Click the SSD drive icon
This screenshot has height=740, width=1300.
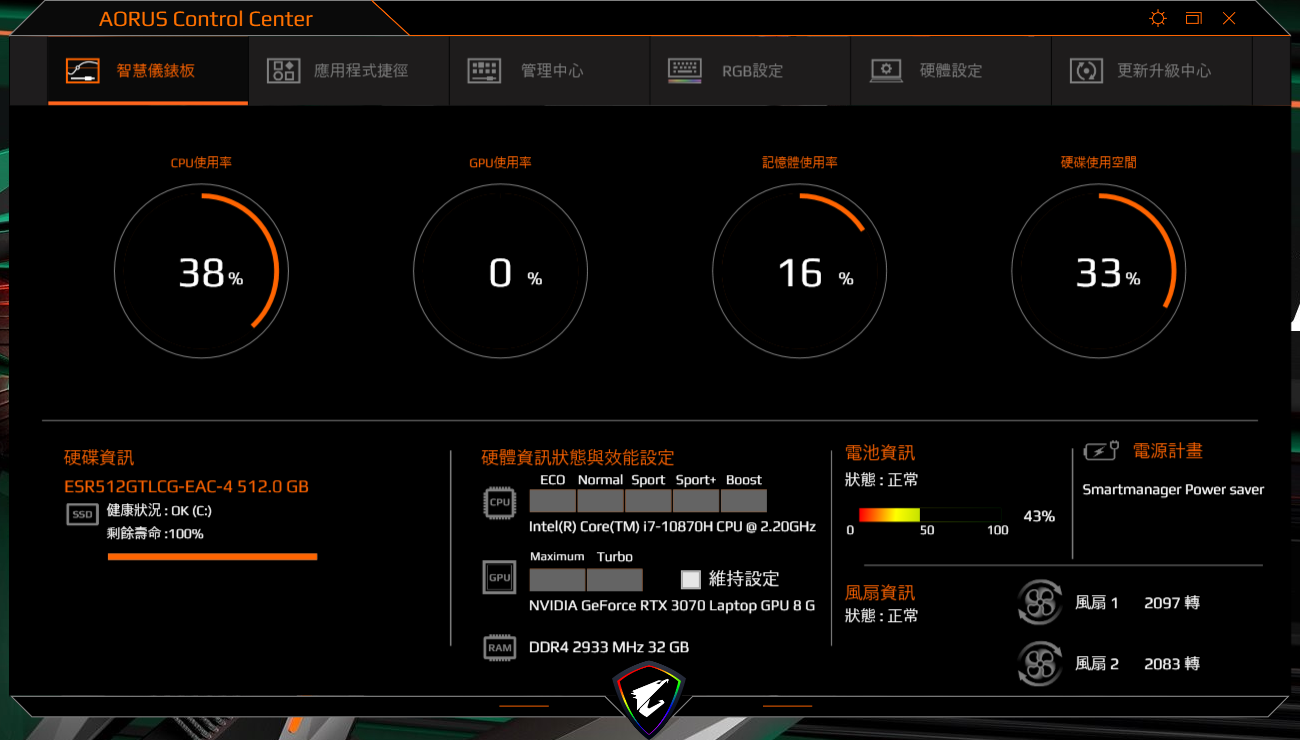tap(82, 514)
